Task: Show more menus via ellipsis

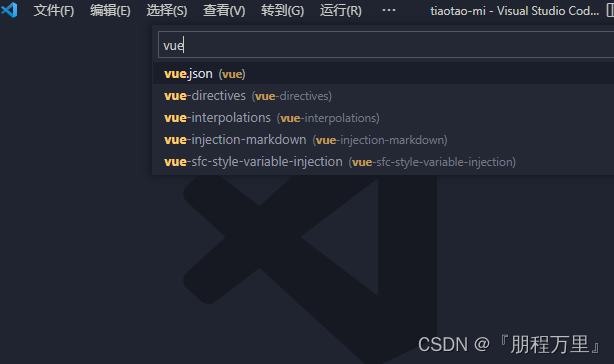Action: (389, 11)
